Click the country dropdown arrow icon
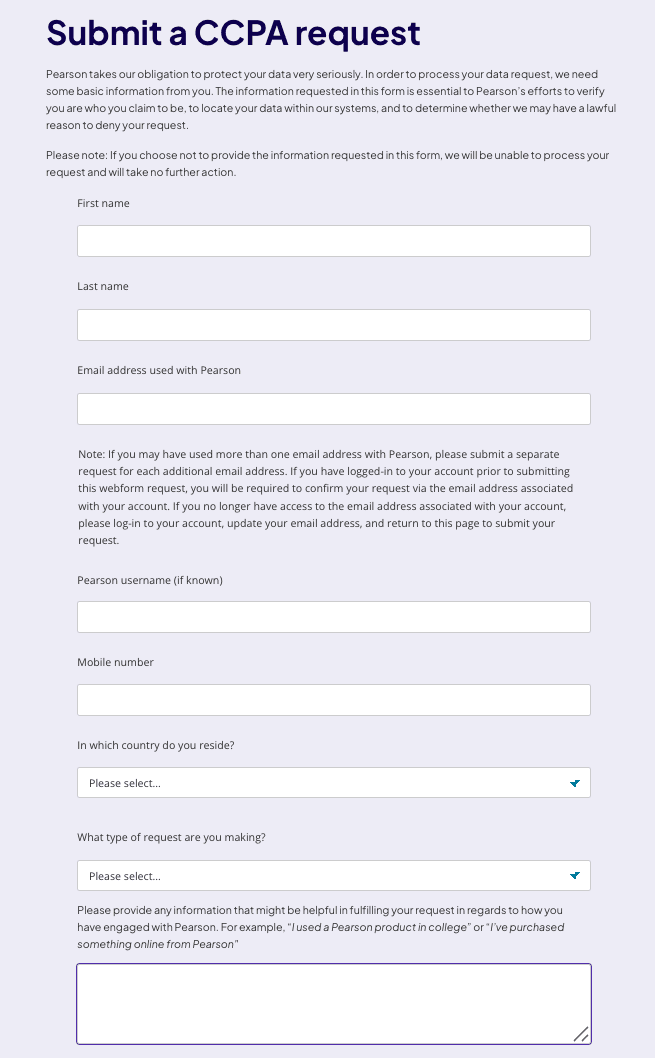The image size is (655, 1058). click(575, 783)
